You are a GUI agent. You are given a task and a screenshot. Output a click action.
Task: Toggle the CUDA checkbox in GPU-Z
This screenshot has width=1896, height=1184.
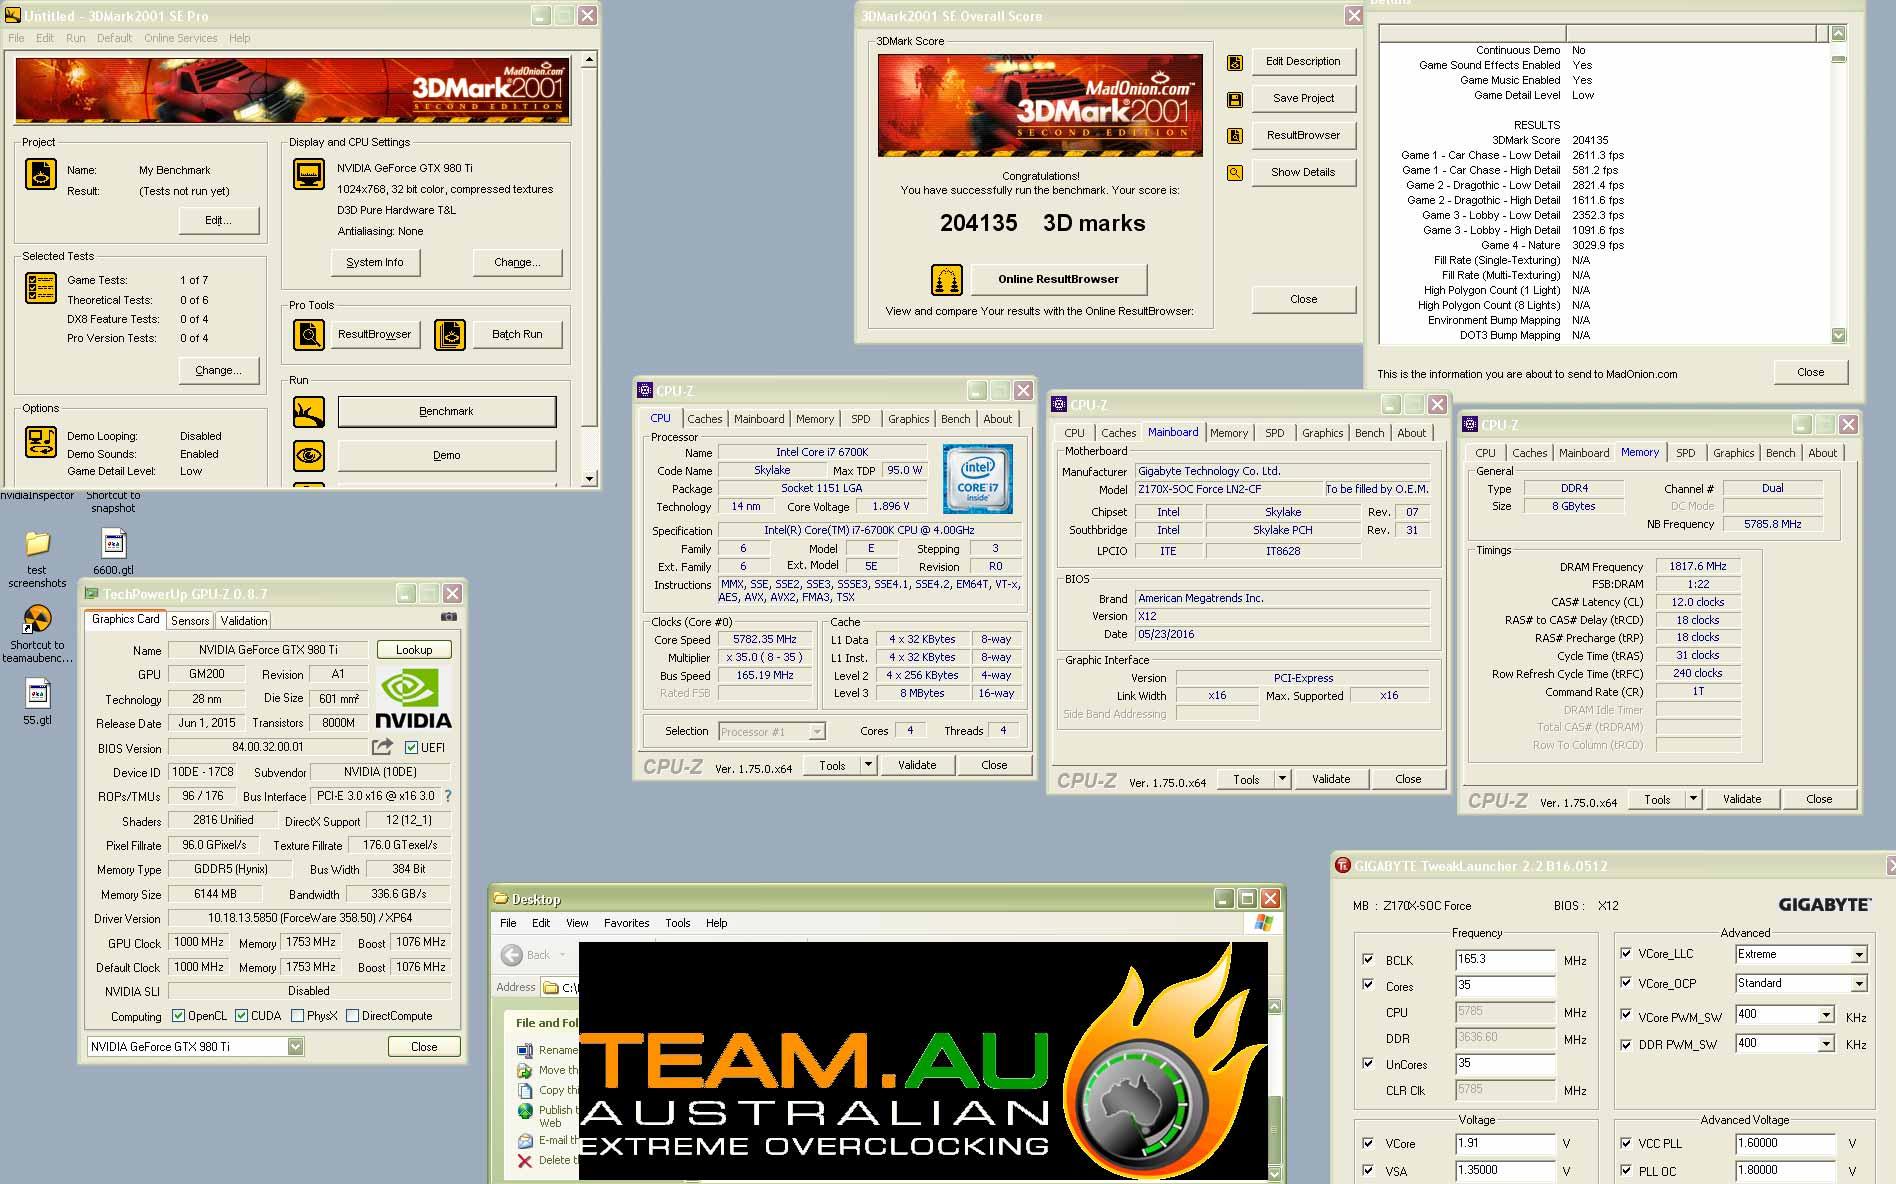click(x=241, y=1015)
